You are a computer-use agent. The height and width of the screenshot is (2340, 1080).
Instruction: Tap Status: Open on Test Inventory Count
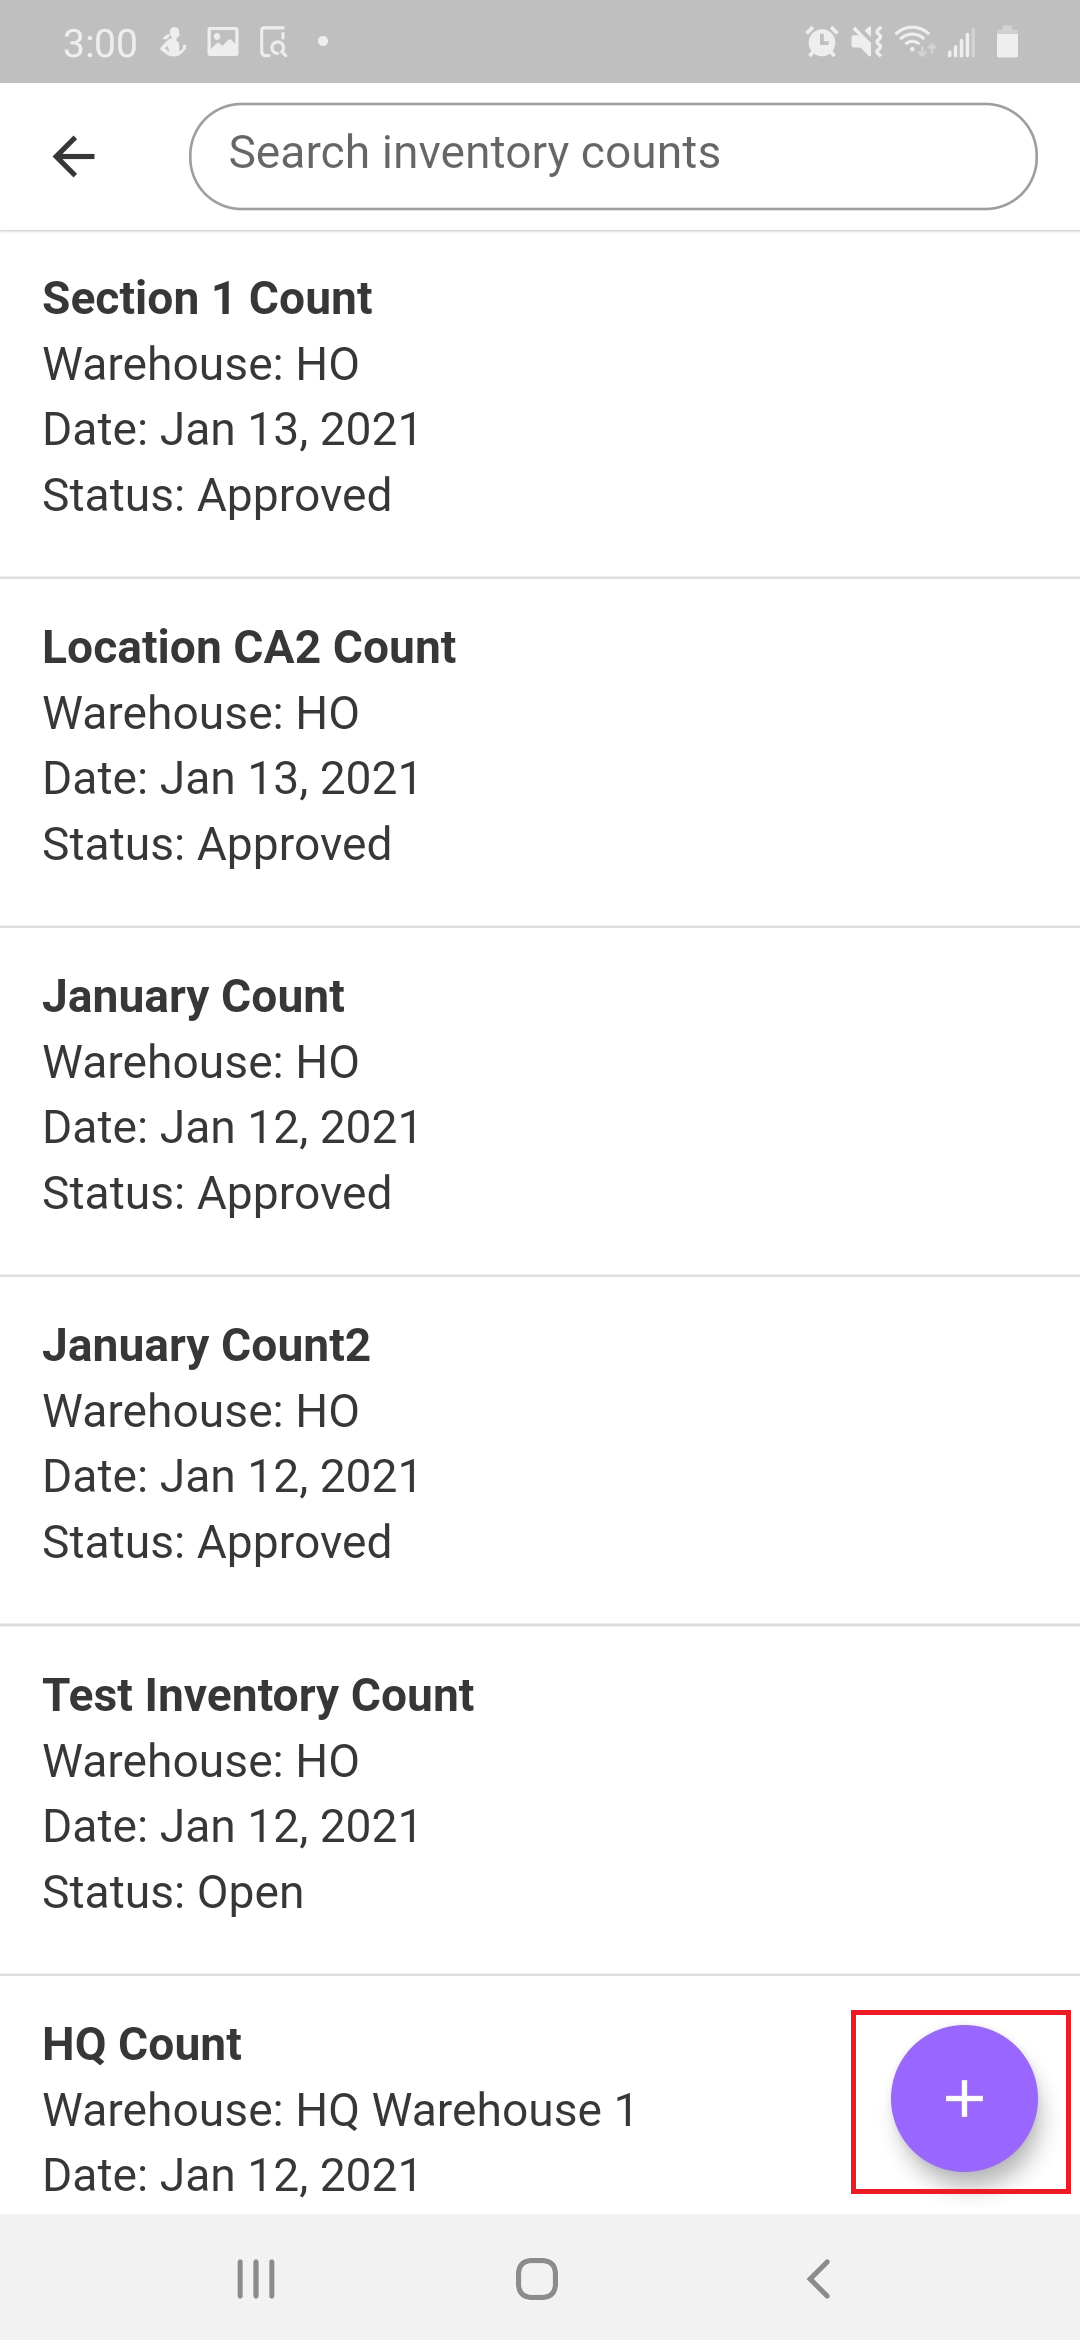coord(173,1892)
